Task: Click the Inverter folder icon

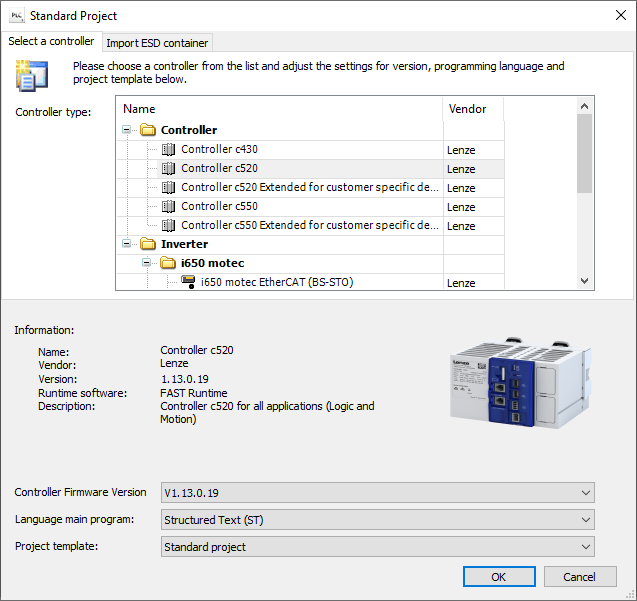Action: coord(148,244)
